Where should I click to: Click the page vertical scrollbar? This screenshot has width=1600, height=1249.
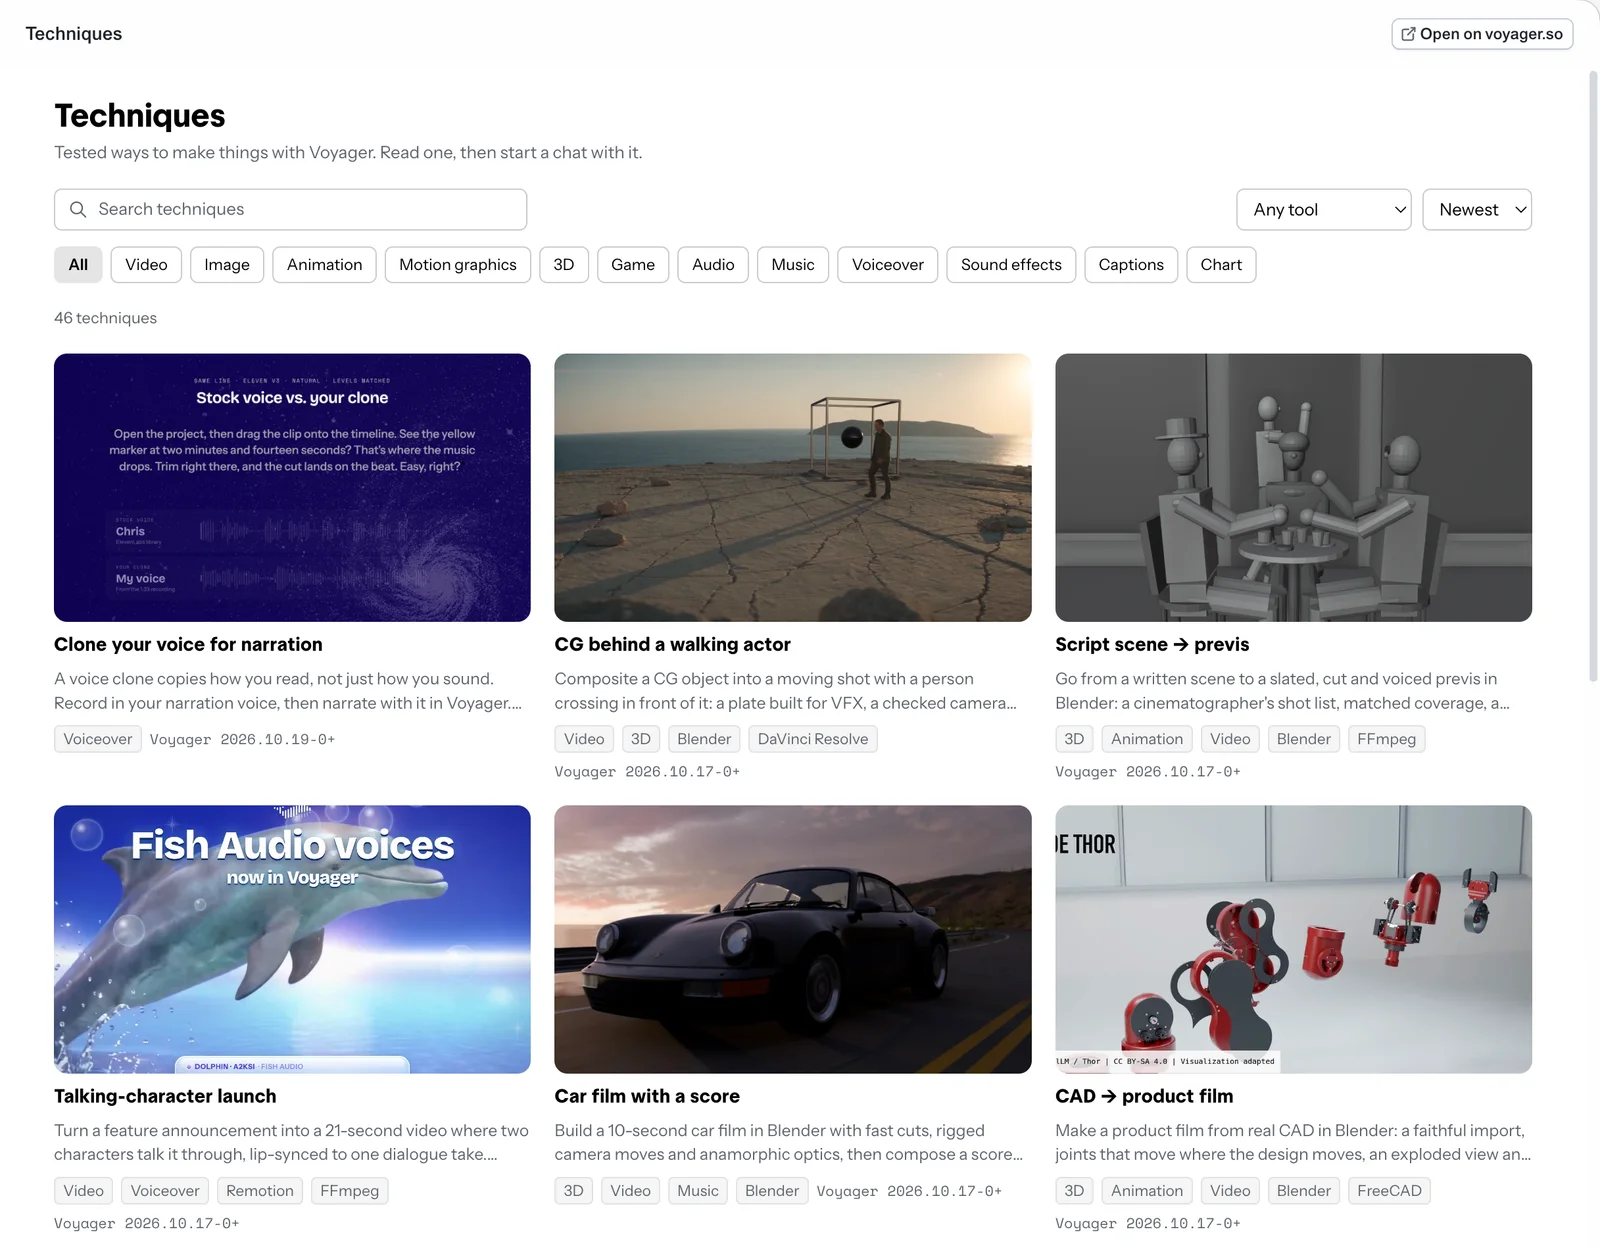[1593, 375]
